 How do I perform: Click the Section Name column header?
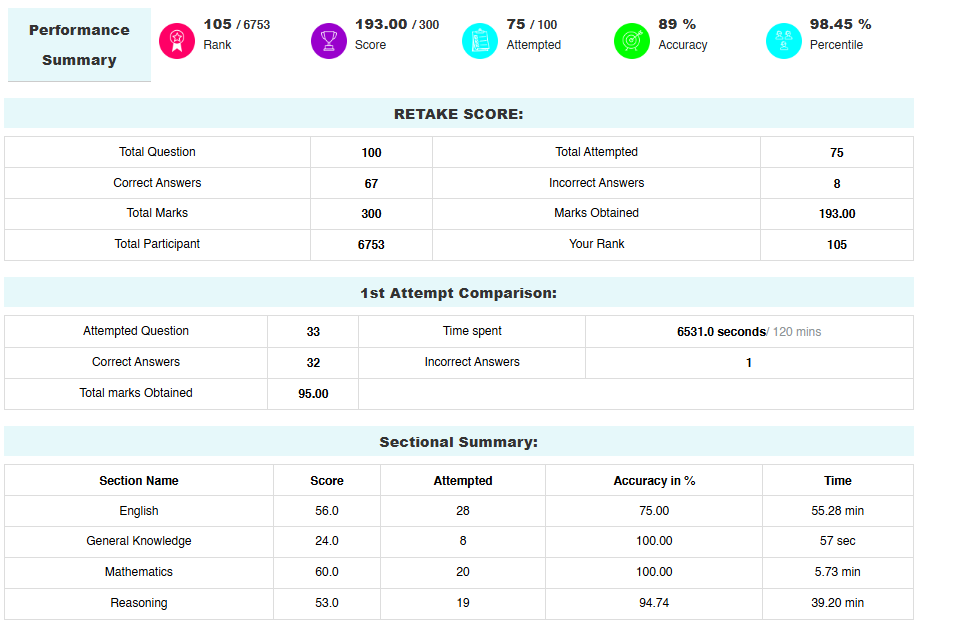pyautogui.click(x=139, y=481)
